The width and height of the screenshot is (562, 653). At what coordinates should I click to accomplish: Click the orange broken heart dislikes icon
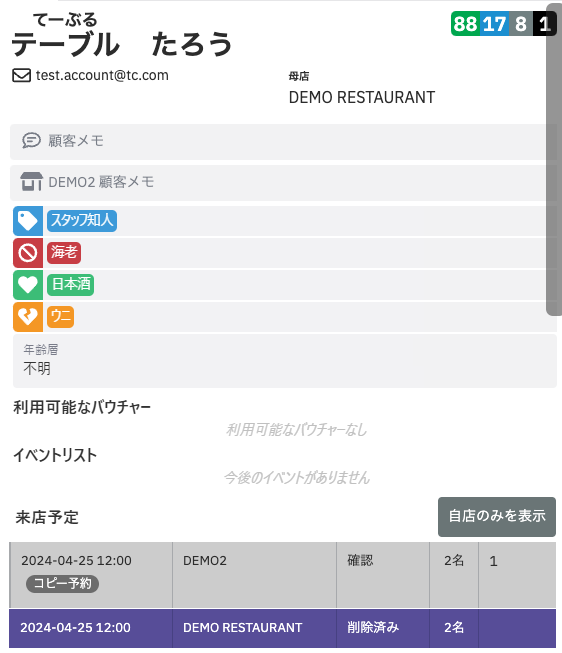(x=28, y=317)
